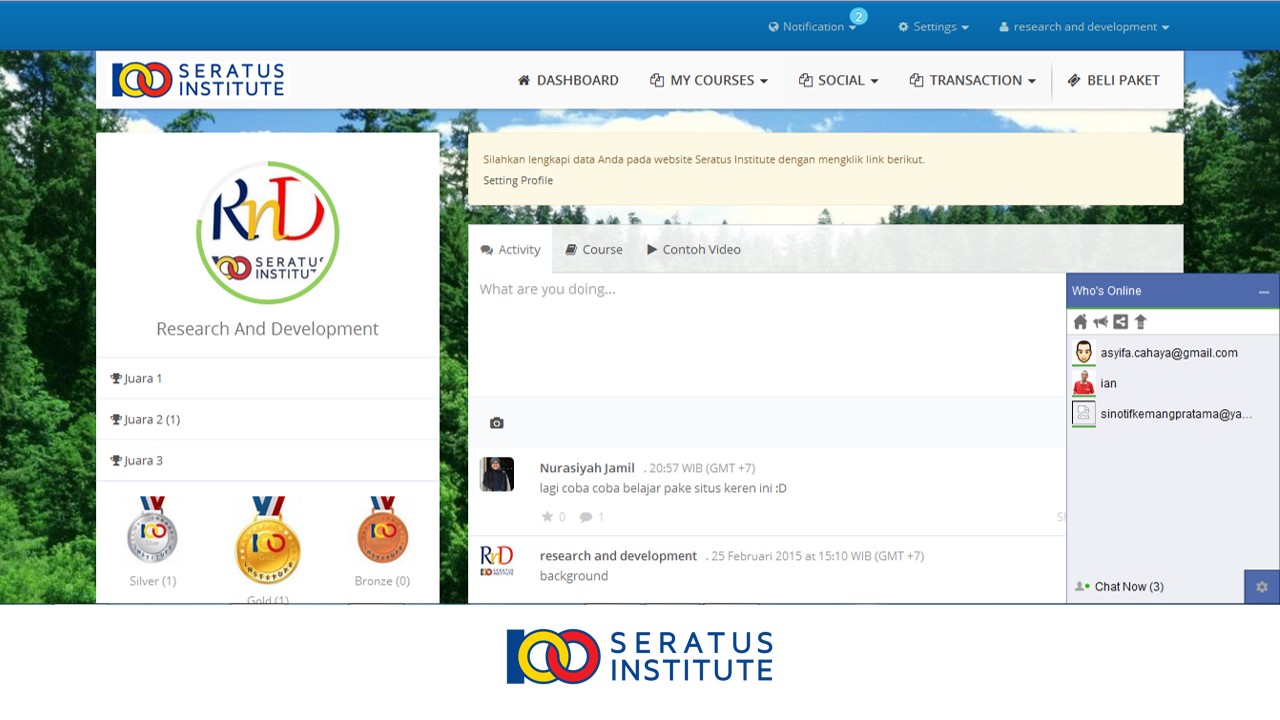Click the RnD profile picture
This screenshot has height=720, width=1280.
click(x=268, y=233)
